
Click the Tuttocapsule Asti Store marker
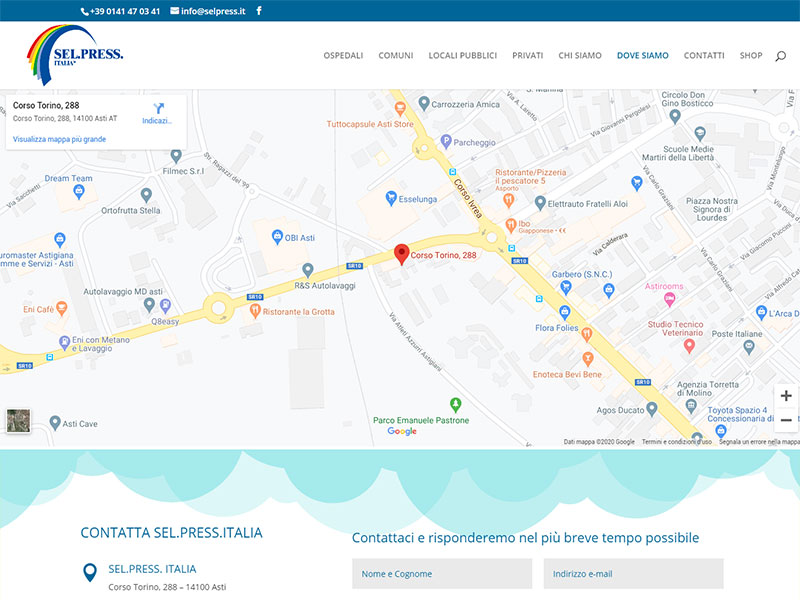401,108
